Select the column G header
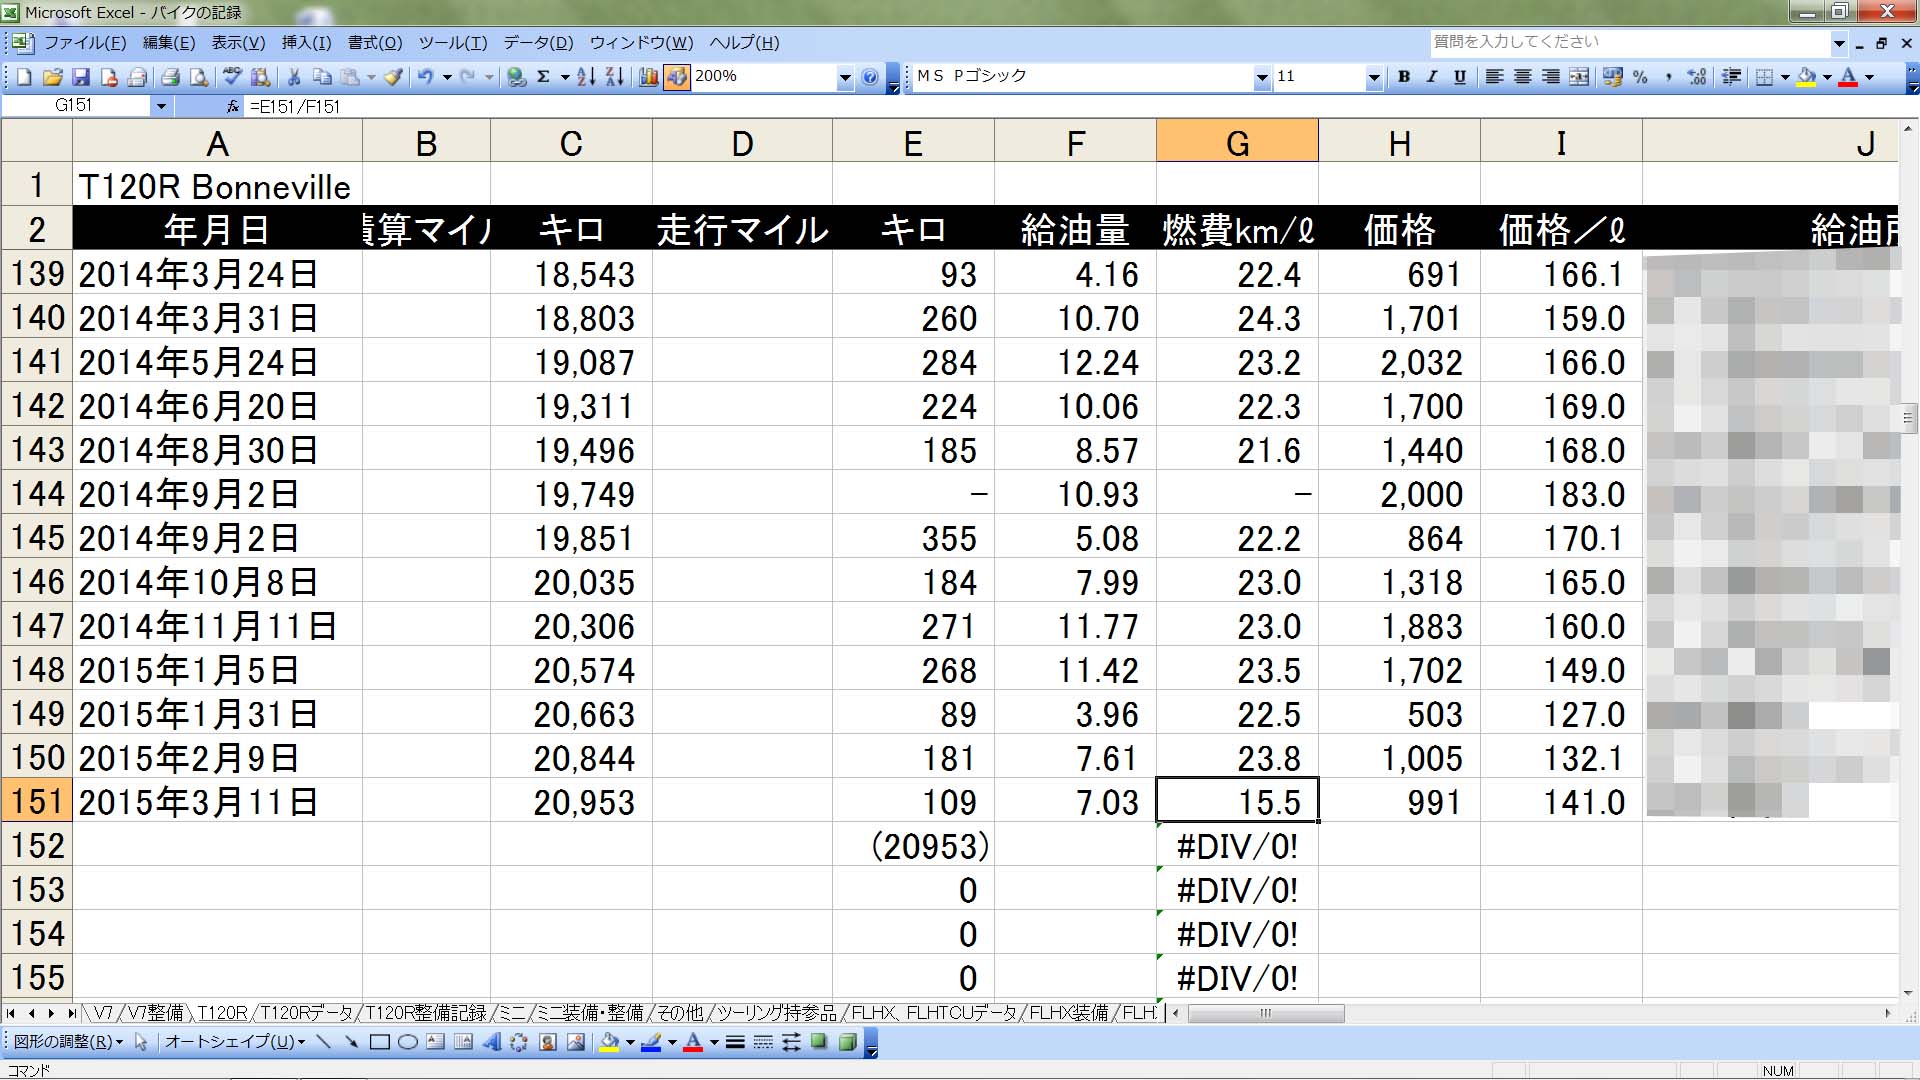Screen dimensions: 1920x1080 click(x=1237, y=142)
